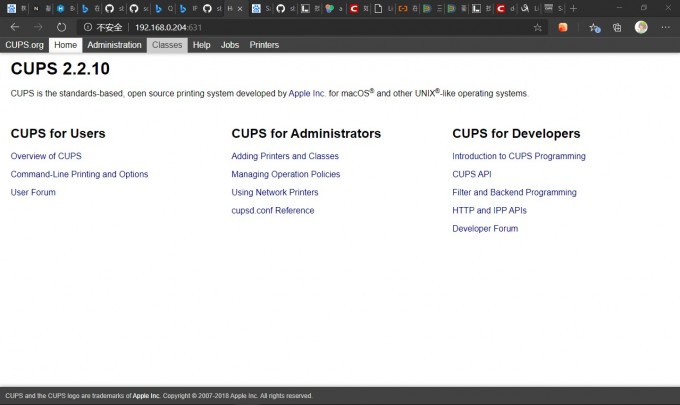Screen dimensions: 680x405
Task: Open the cupsd.conf Reference link
Action: coord(272,210)
